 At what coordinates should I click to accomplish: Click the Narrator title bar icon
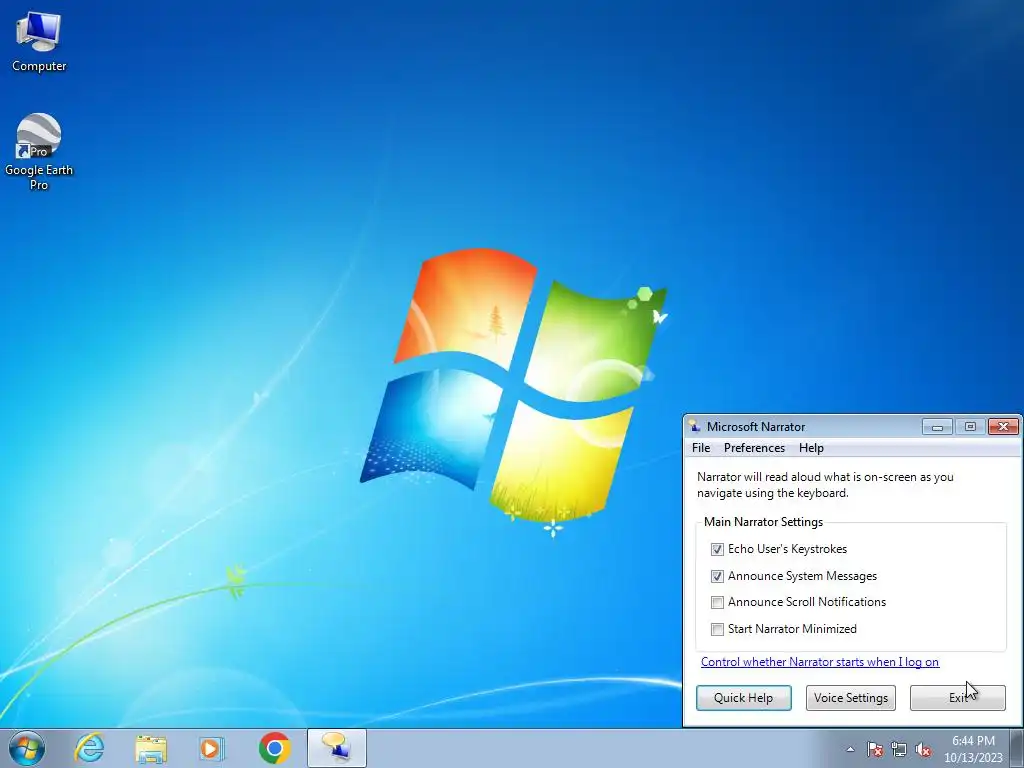pyautogui.click(x=695, y=426)
